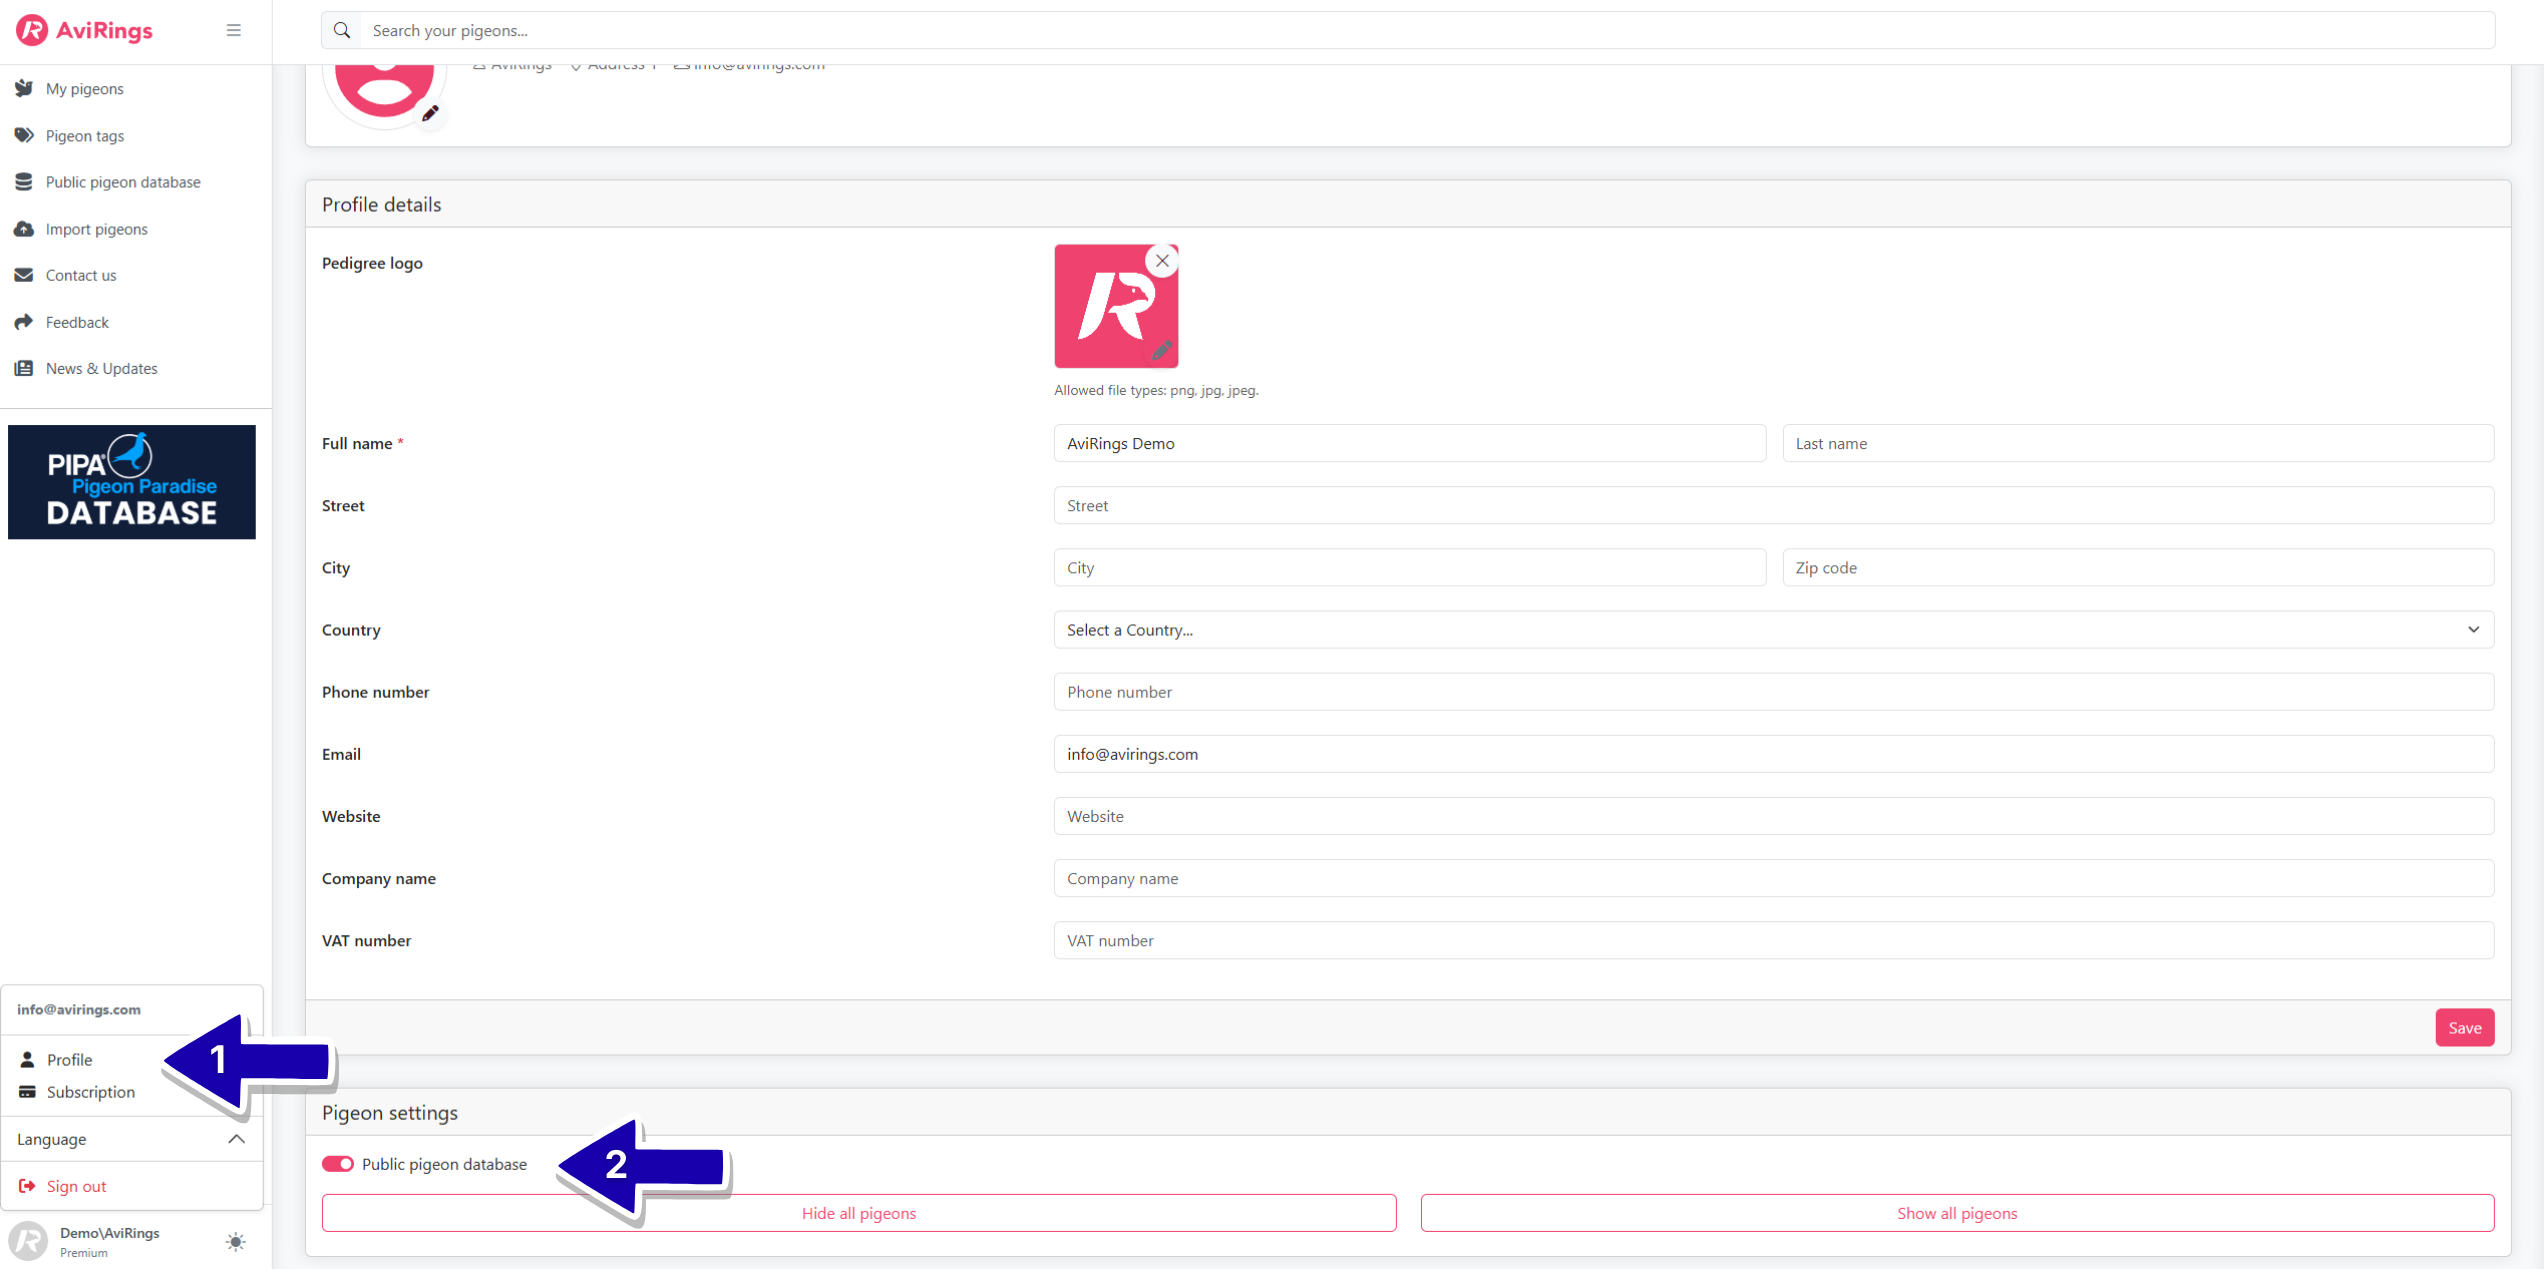The image size is (2544, 1270).
Task: Open the PIPA Pigeon Paradise Database banner
Action: [x=132, y=482]
